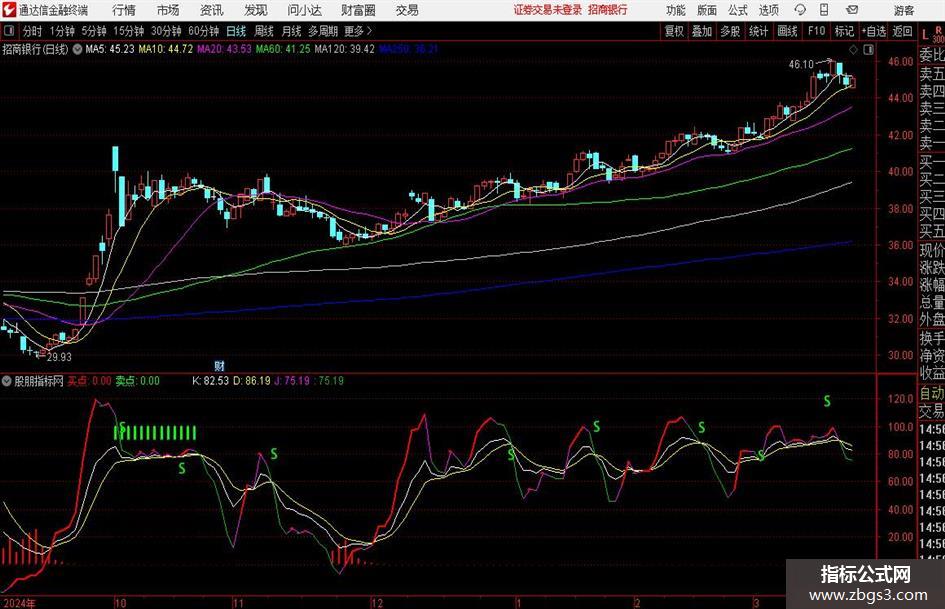The width and height of the screenshot is (945, 609).
Task: Switch to 15分钟 chart period
Action: point(128,31)
